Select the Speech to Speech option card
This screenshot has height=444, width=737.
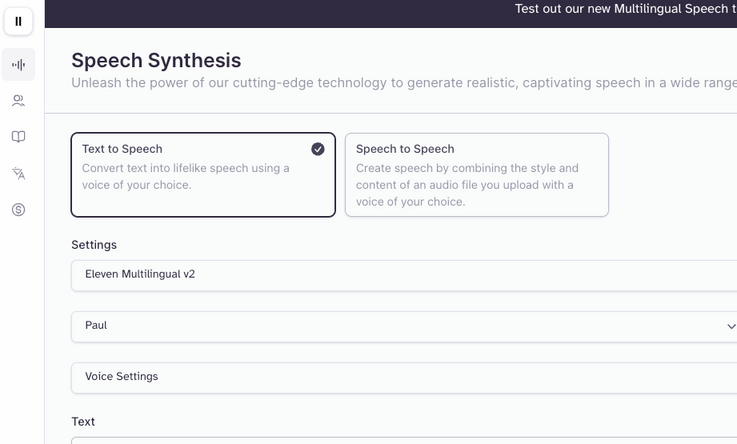coord(477,175)
